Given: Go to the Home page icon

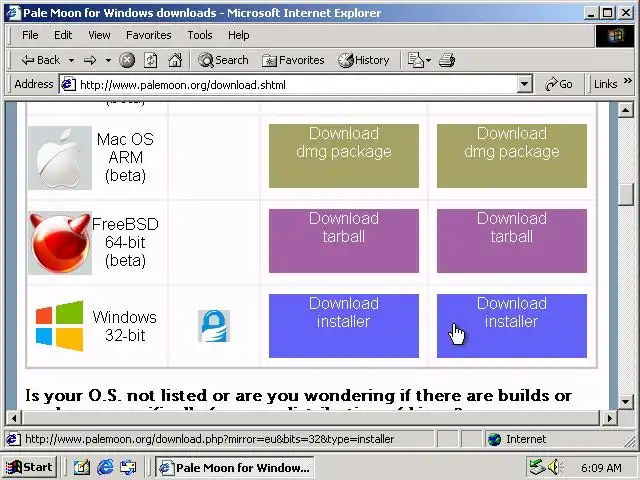Looking at the screenshot, I should click(x=175, y=60).
